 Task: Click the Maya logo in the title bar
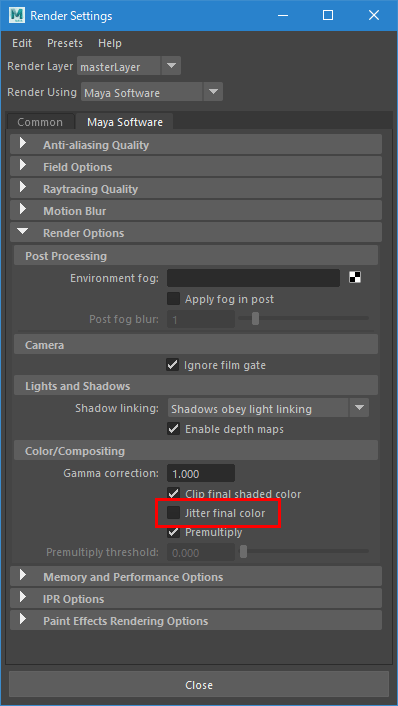17,16
